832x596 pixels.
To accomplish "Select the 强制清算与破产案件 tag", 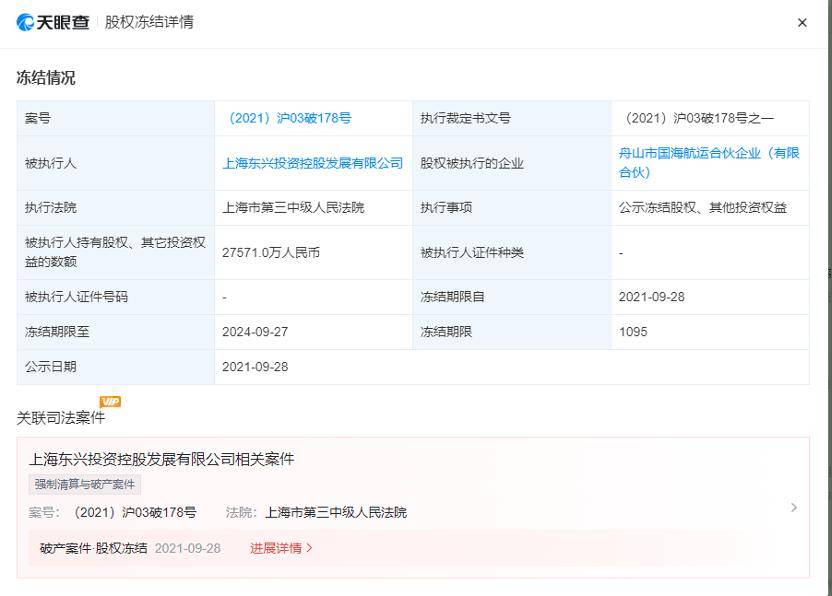I will click(84, 484).
